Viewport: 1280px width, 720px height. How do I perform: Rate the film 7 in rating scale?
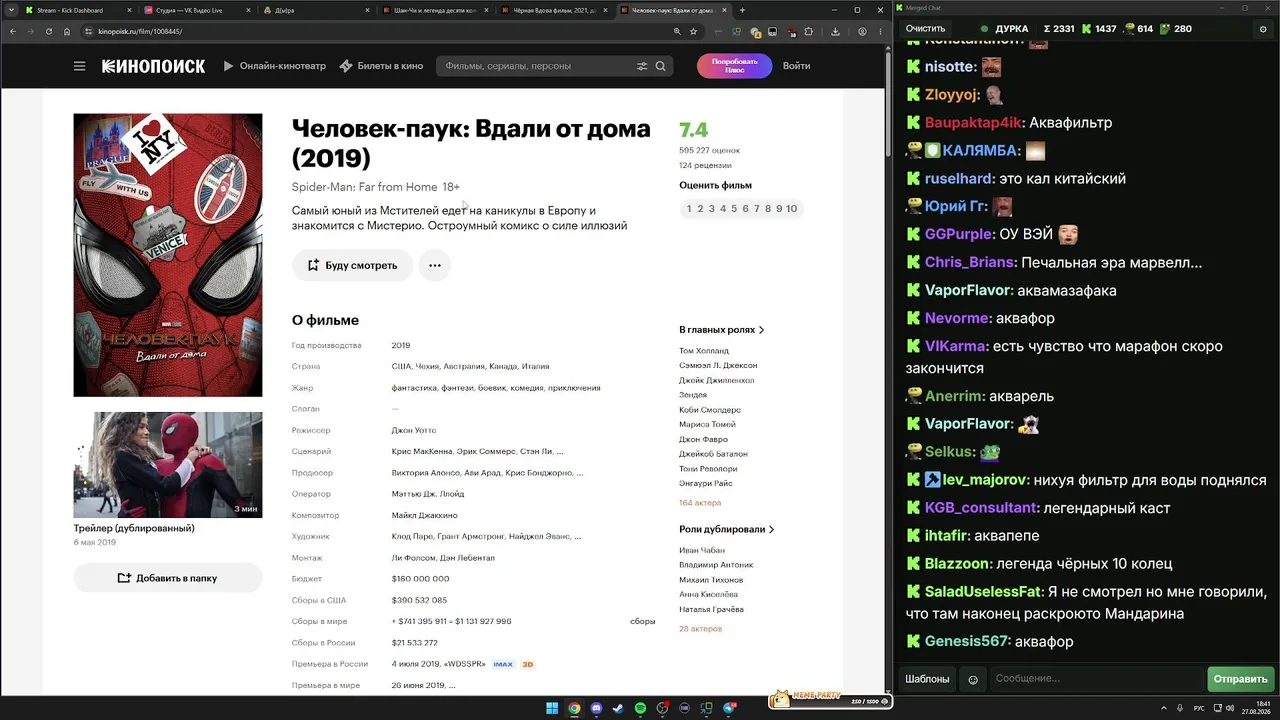coord(757,209)
